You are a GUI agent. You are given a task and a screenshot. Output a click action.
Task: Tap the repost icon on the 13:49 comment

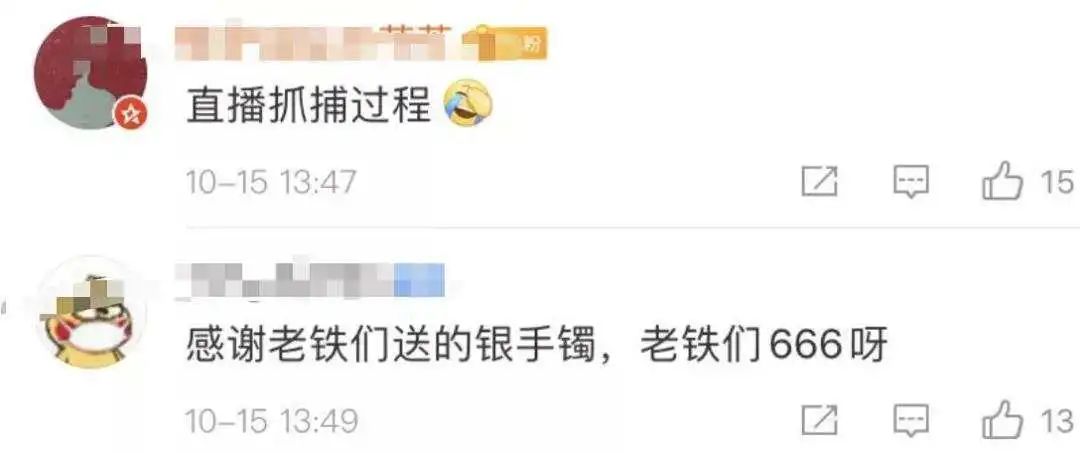click(820, 420)
